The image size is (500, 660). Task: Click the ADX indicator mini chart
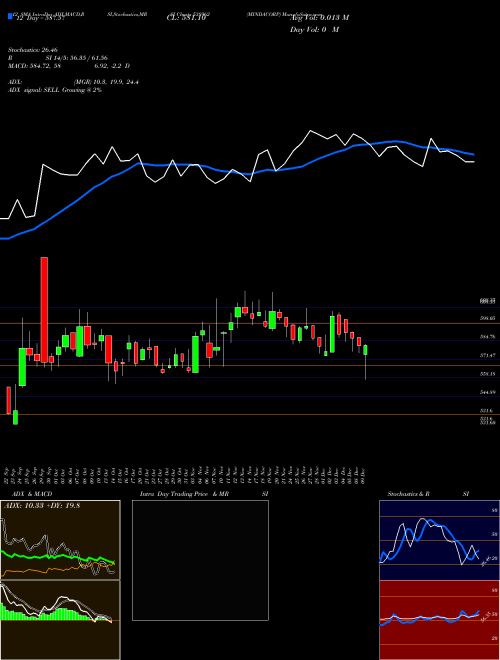pyautogui.click(x=60, y=540)
